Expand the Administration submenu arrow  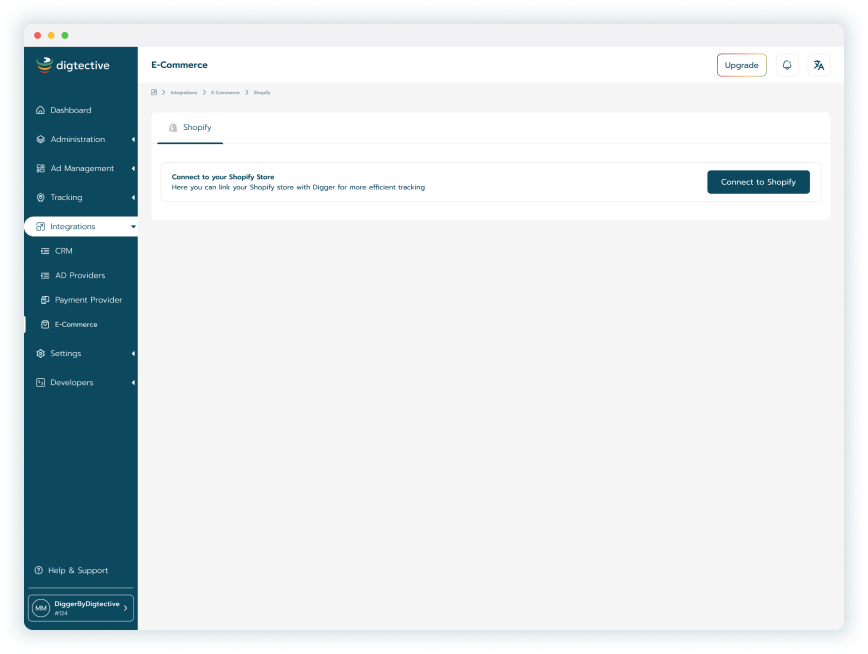pos(133,140)
